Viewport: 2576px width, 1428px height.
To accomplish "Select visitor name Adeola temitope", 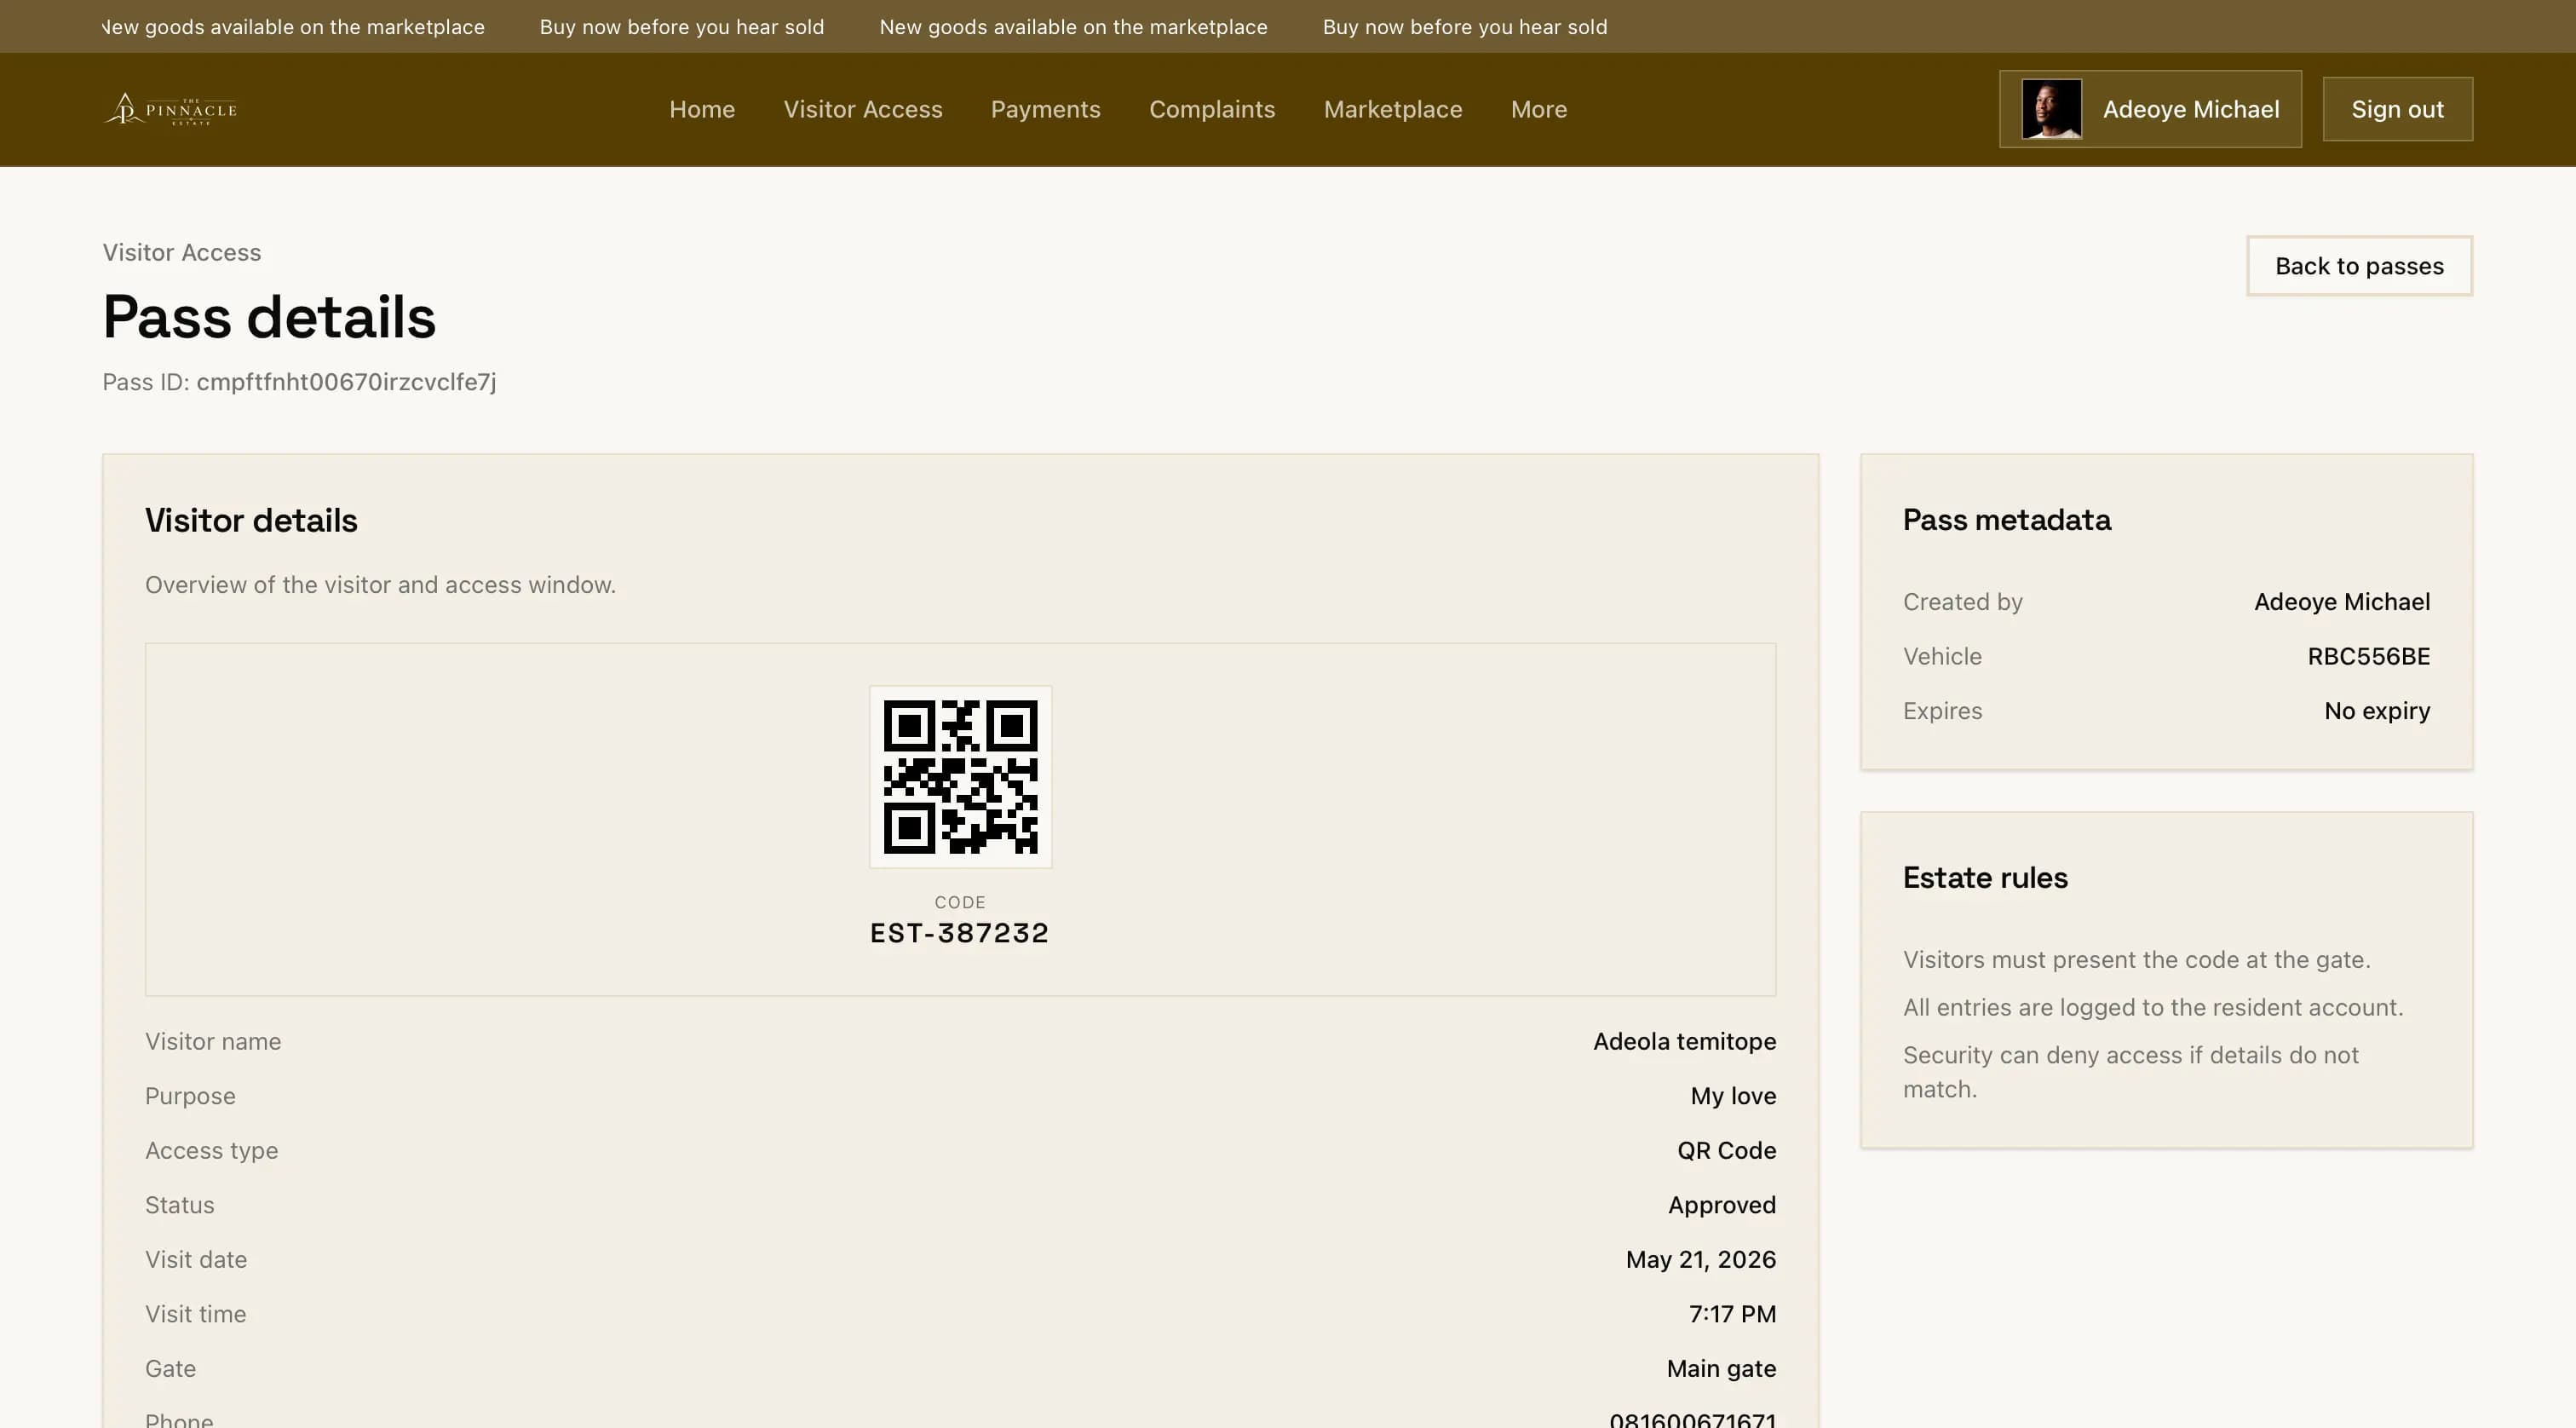I will coord(1684,1041).
